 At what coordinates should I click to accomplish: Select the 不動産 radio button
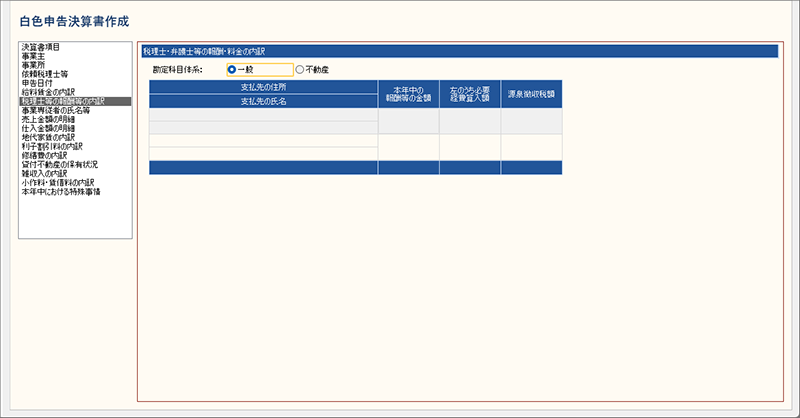coord(300,69)
